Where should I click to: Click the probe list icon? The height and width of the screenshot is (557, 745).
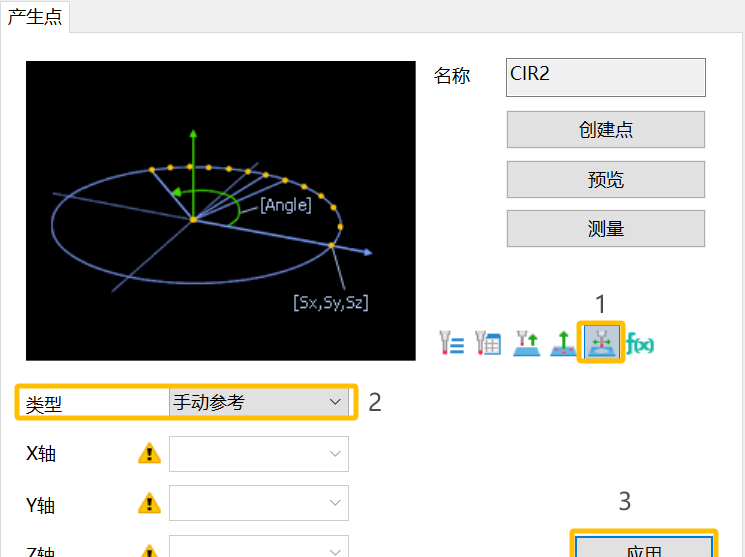point(452,344)
